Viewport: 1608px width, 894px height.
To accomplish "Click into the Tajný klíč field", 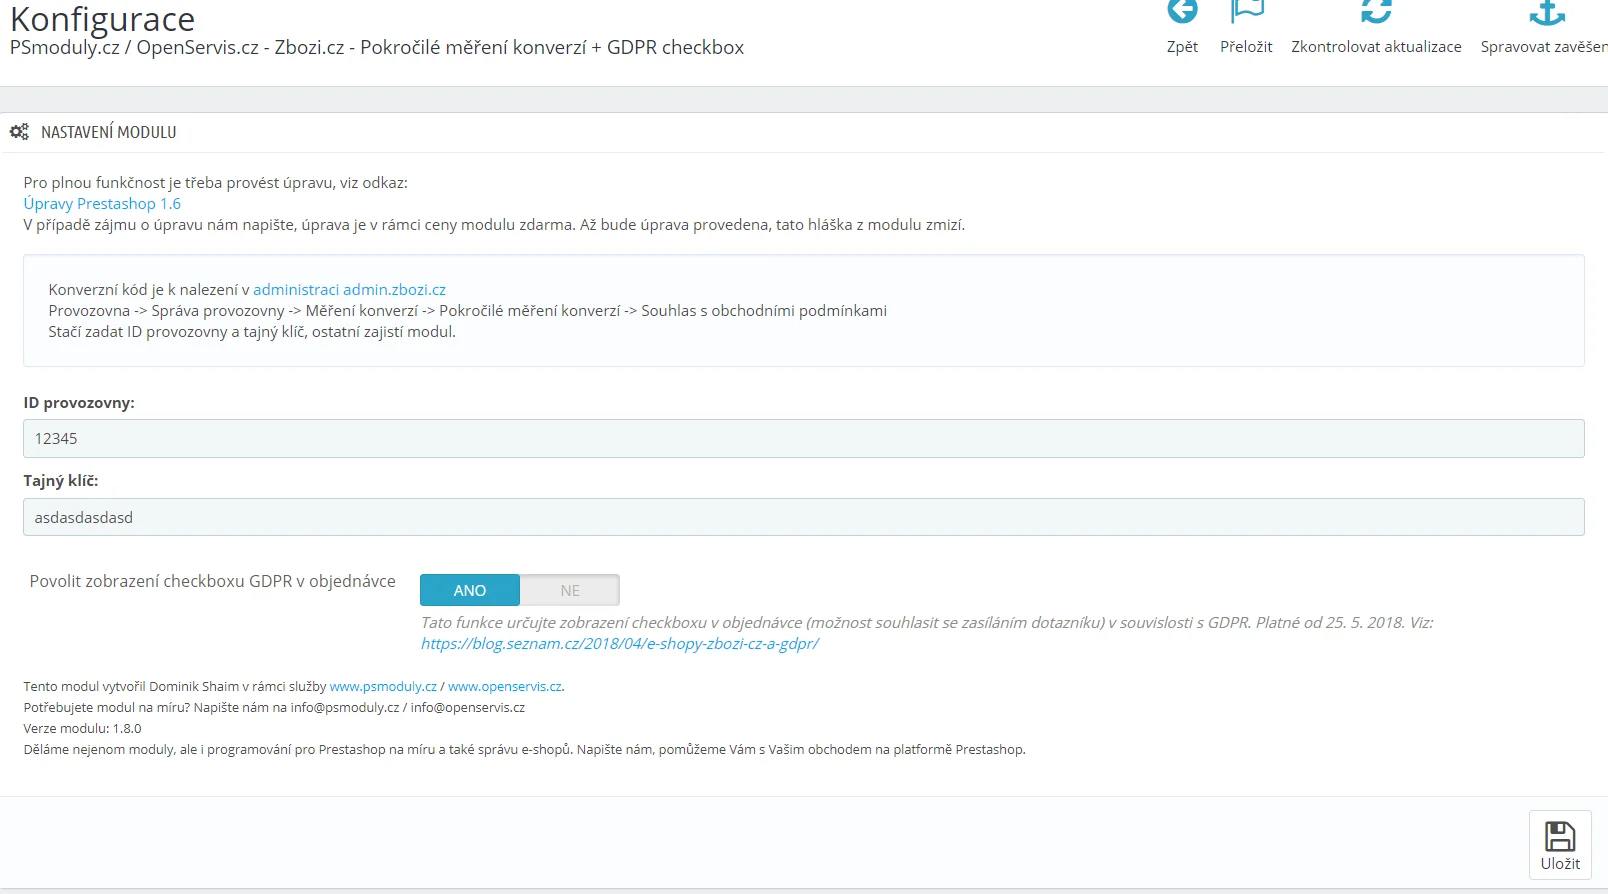I will pos(803,518).
